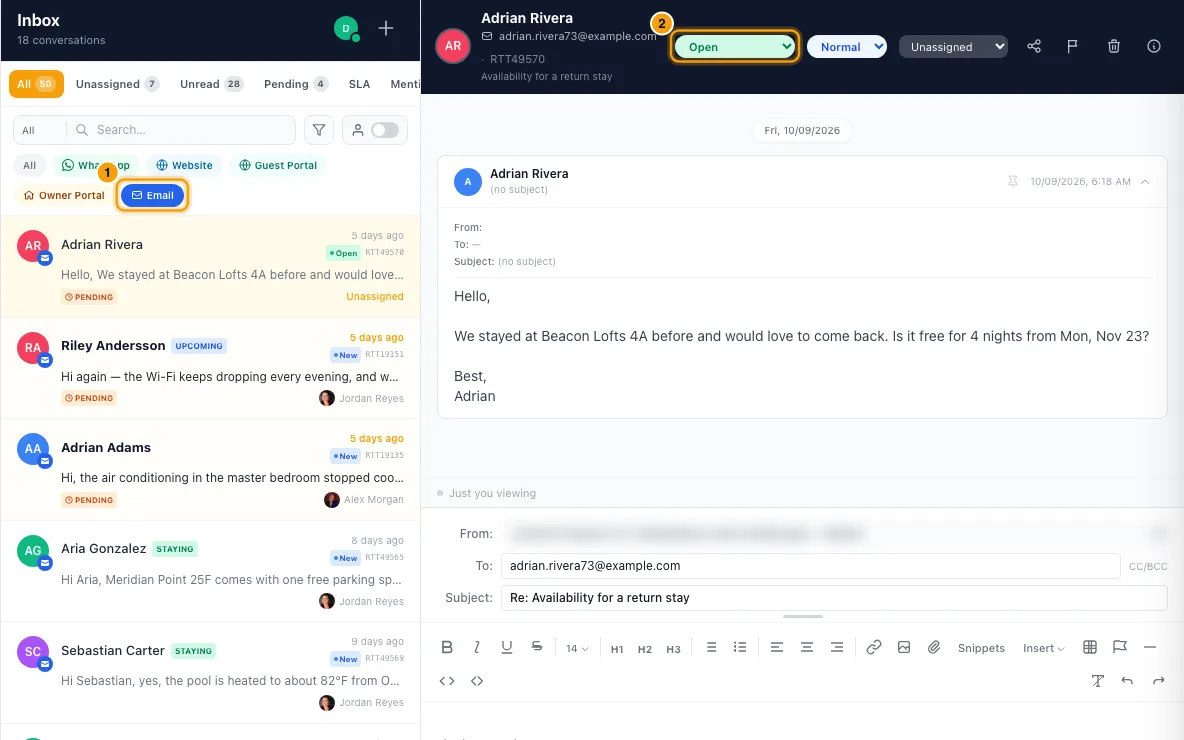Align text left
Viewport: 1184px width, 740px height.
[x=776, y=647]
